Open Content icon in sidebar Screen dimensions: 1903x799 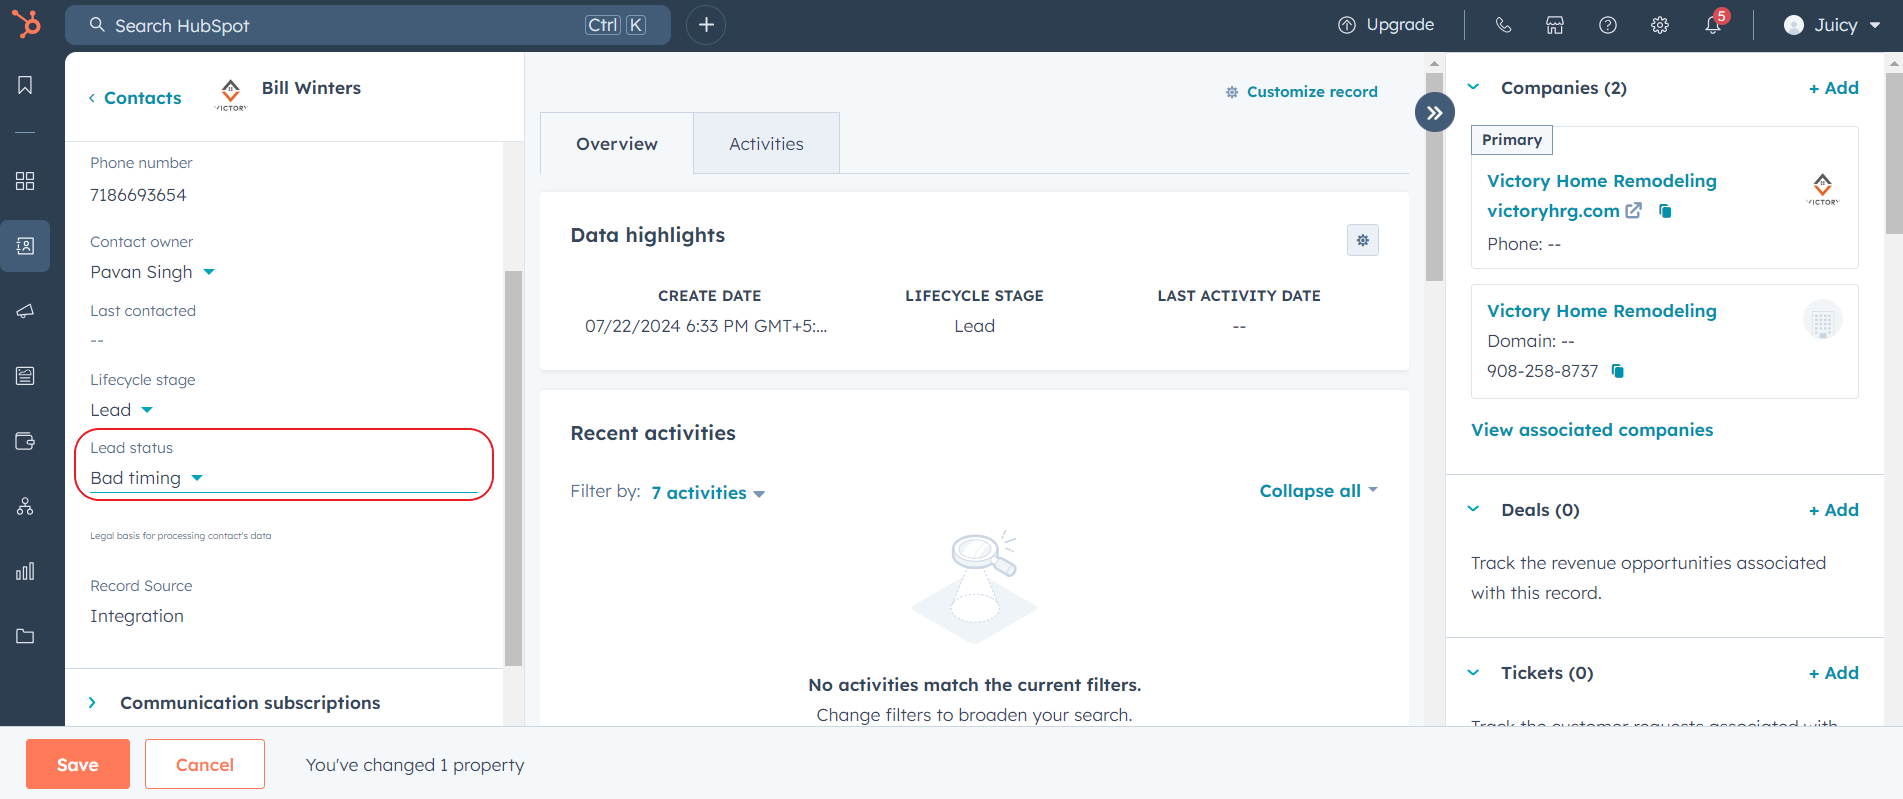pos(25,376)
